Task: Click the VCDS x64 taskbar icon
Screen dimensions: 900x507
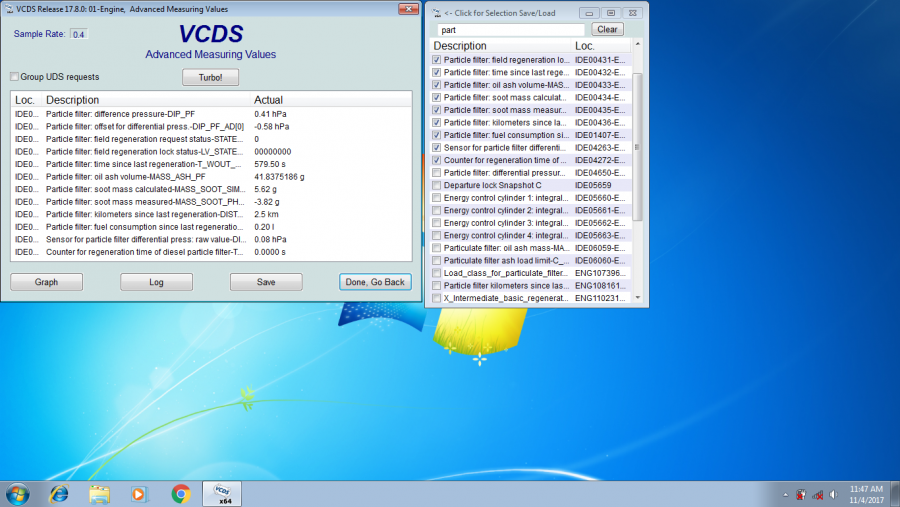Action: tap(223, 493)
